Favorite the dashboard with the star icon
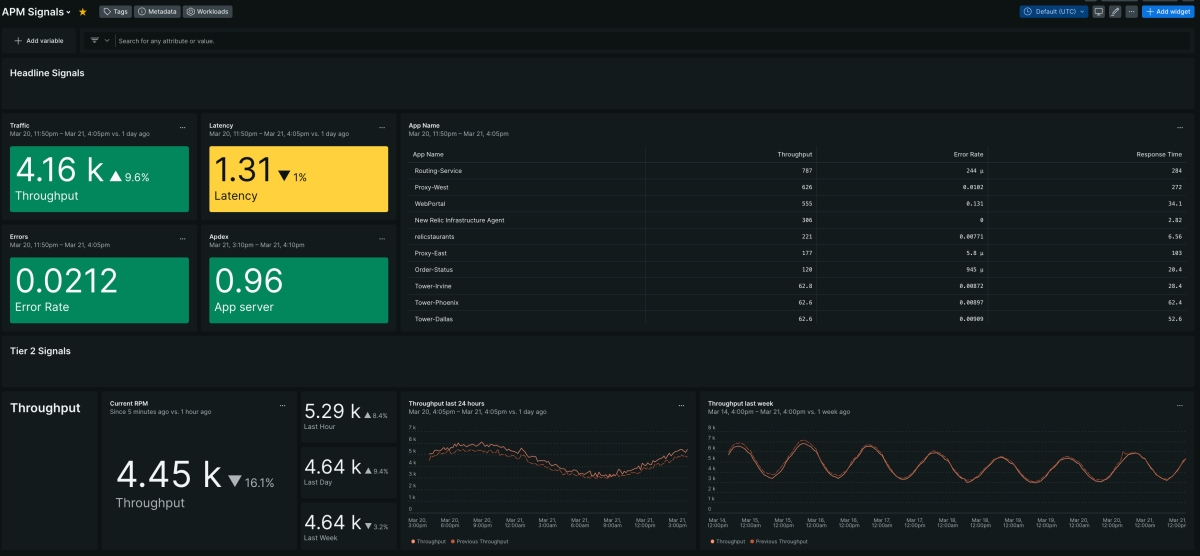 (82, 12)
